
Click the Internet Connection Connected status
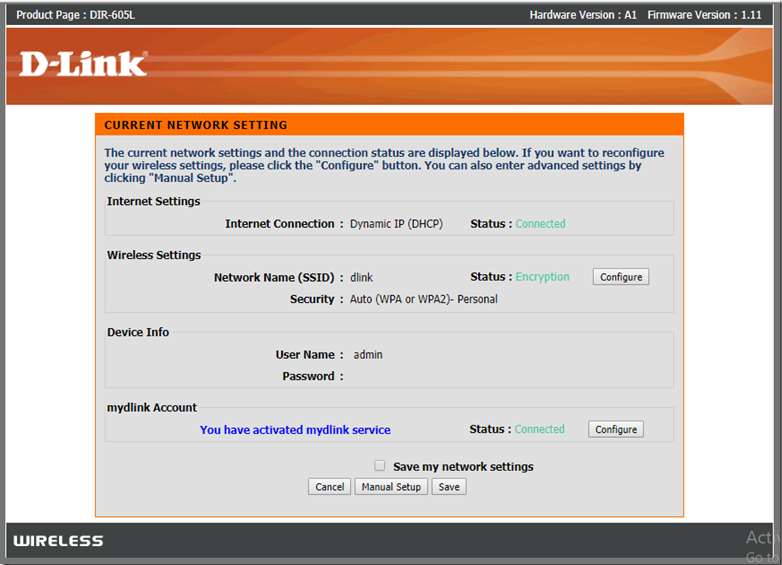540,224
